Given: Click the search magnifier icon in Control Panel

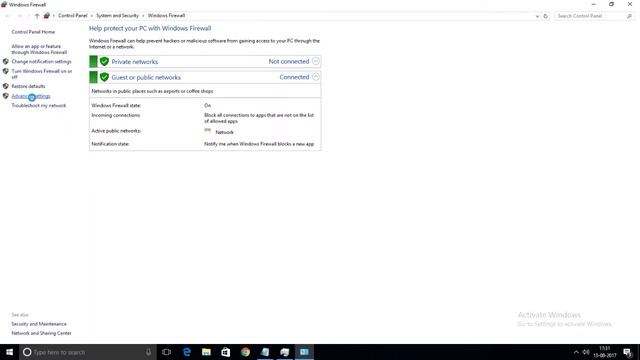Looking at the screenshot, I should click(629, 16).
